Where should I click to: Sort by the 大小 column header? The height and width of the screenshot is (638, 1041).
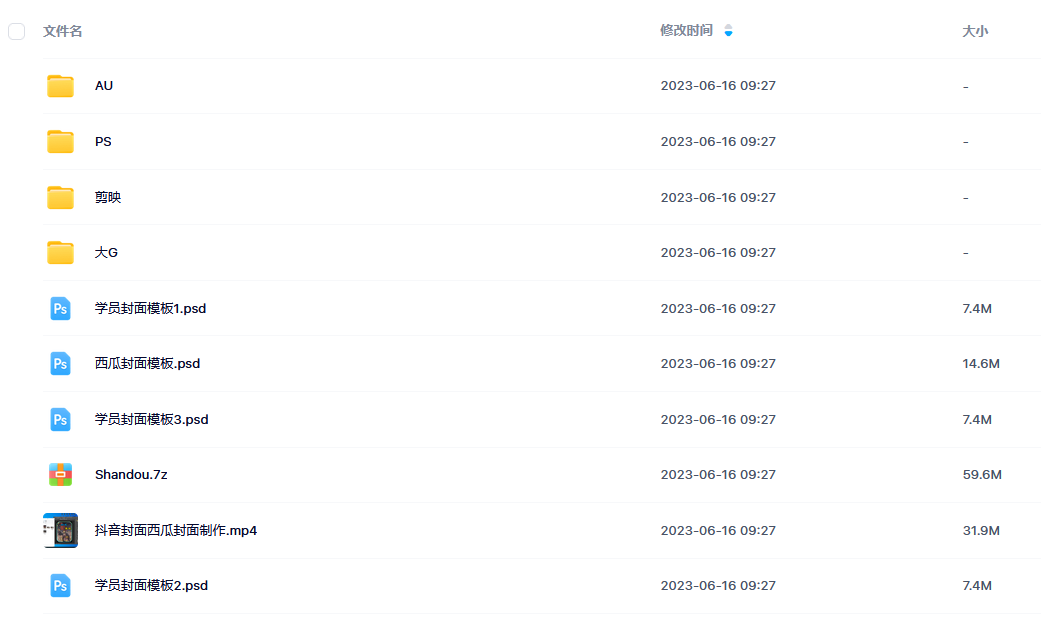(975, 32)
